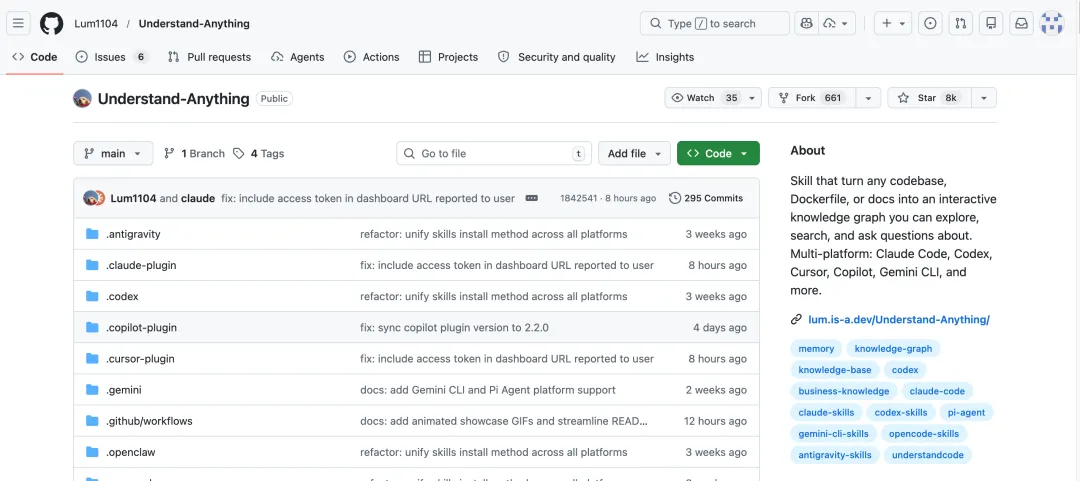Open the Insights tab

coord(665,57)
